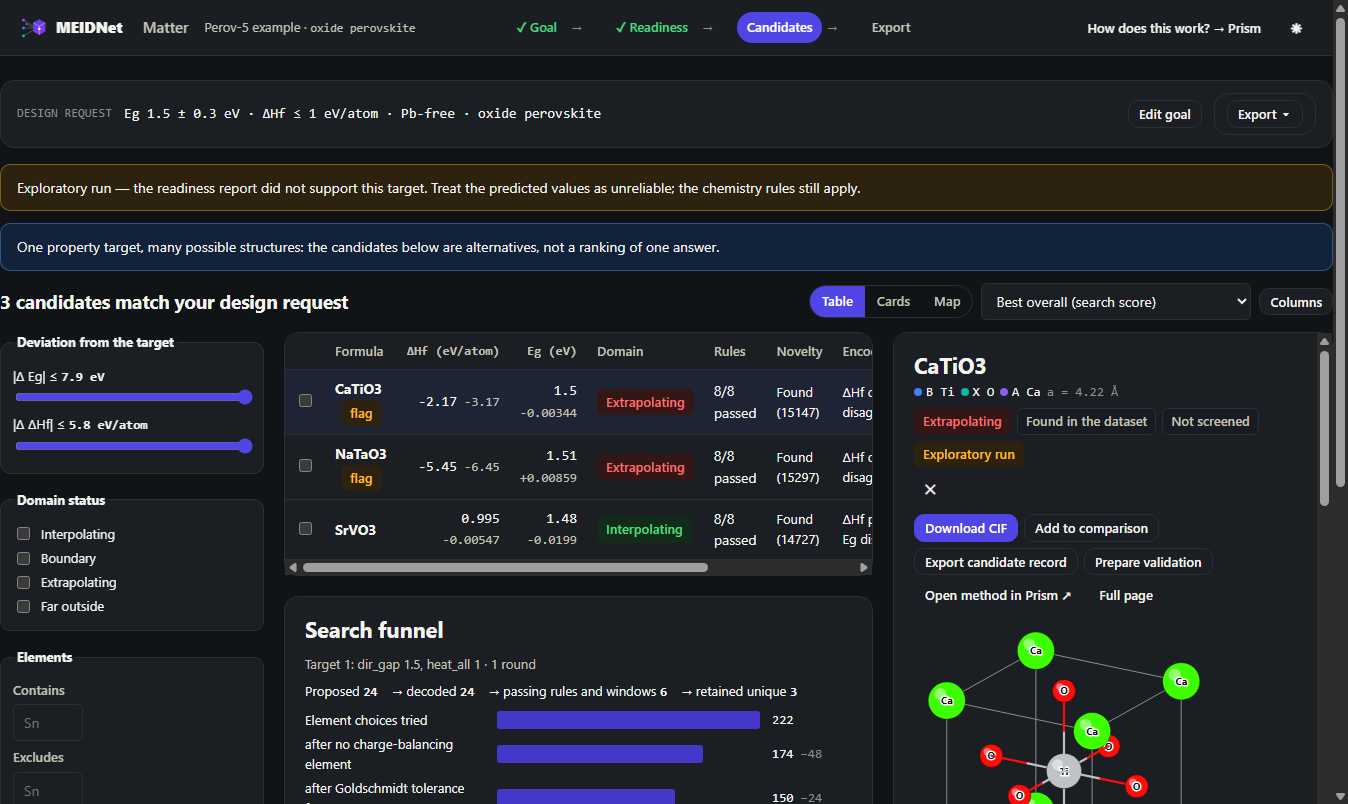1348x804 pixels.
Task: Open the Candidates step
Action: coord(779,28)
